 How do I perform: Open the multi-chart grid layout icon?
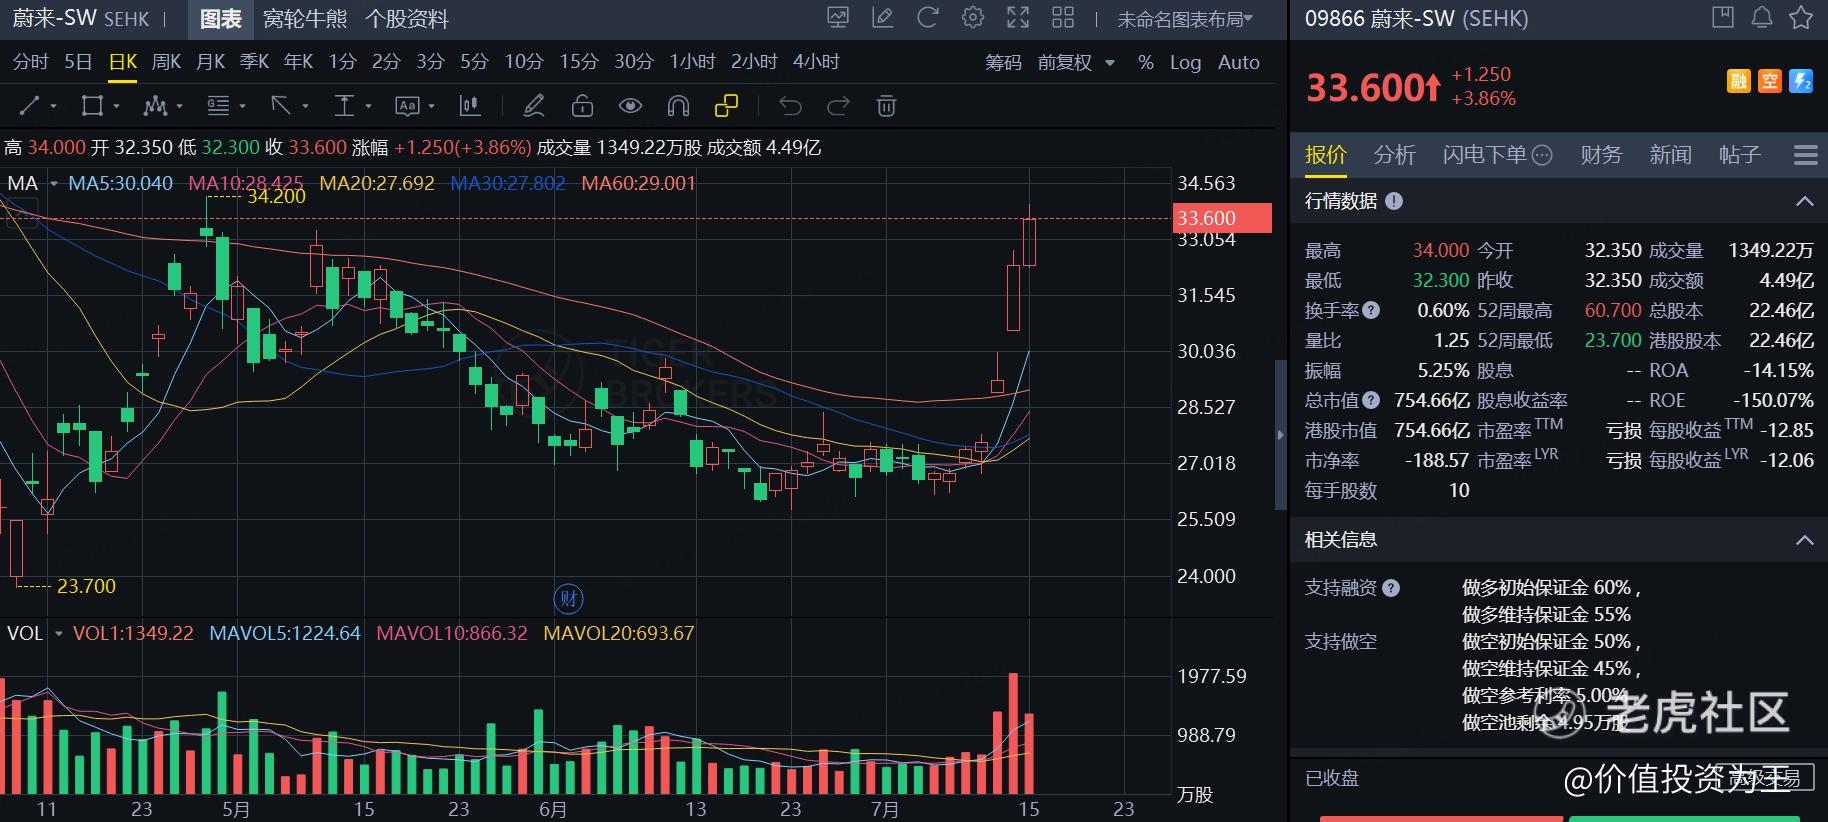click(x=1063, y=18)
